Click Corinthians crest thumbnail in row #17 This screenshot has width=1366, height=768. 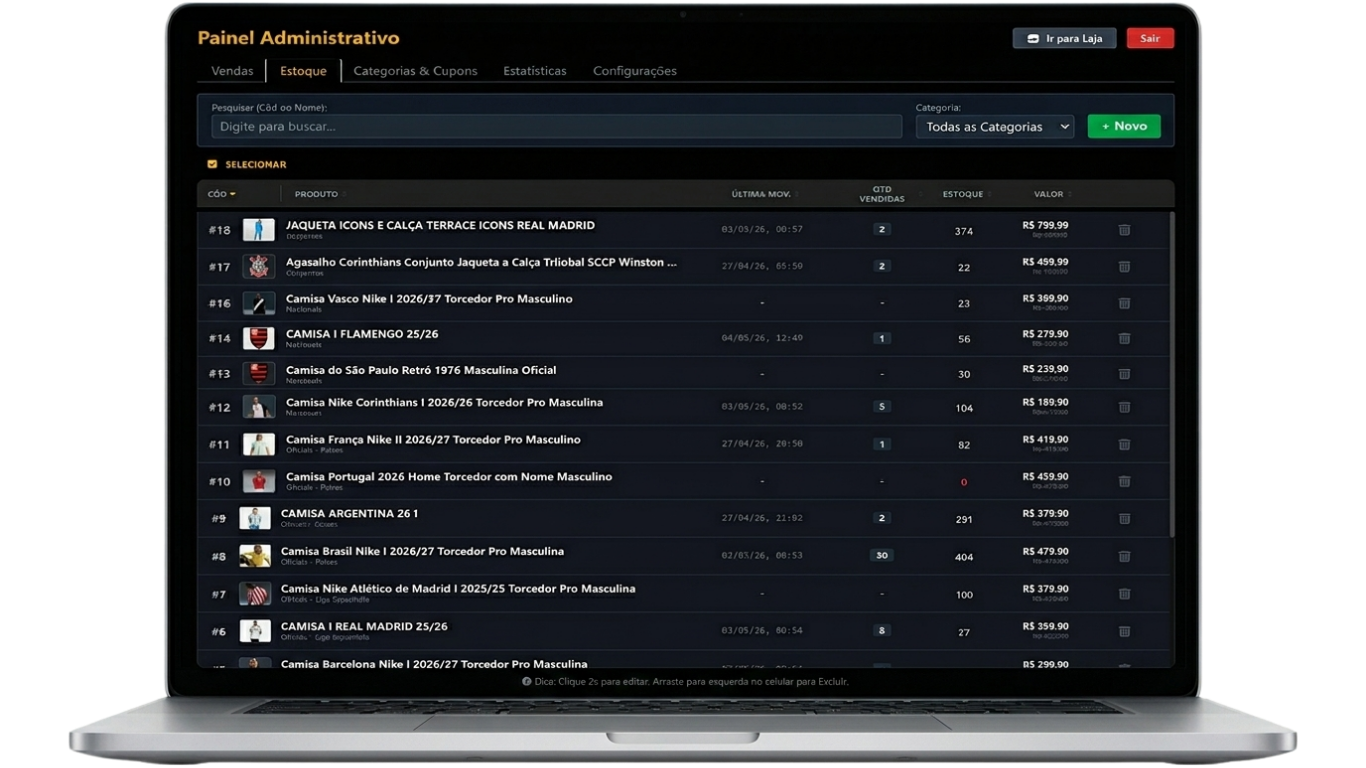tap(258, 266)
